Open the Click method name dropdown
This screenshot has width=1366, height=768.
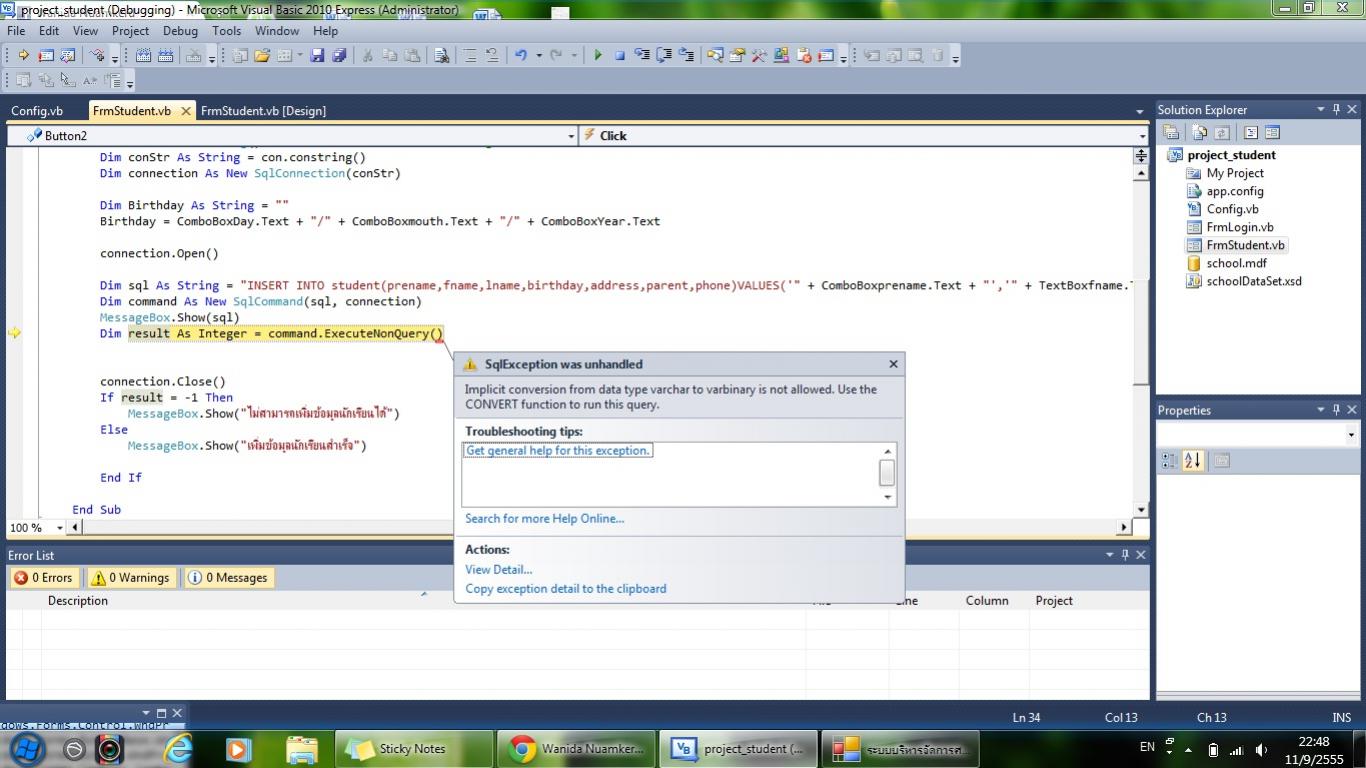[1142, 136]
